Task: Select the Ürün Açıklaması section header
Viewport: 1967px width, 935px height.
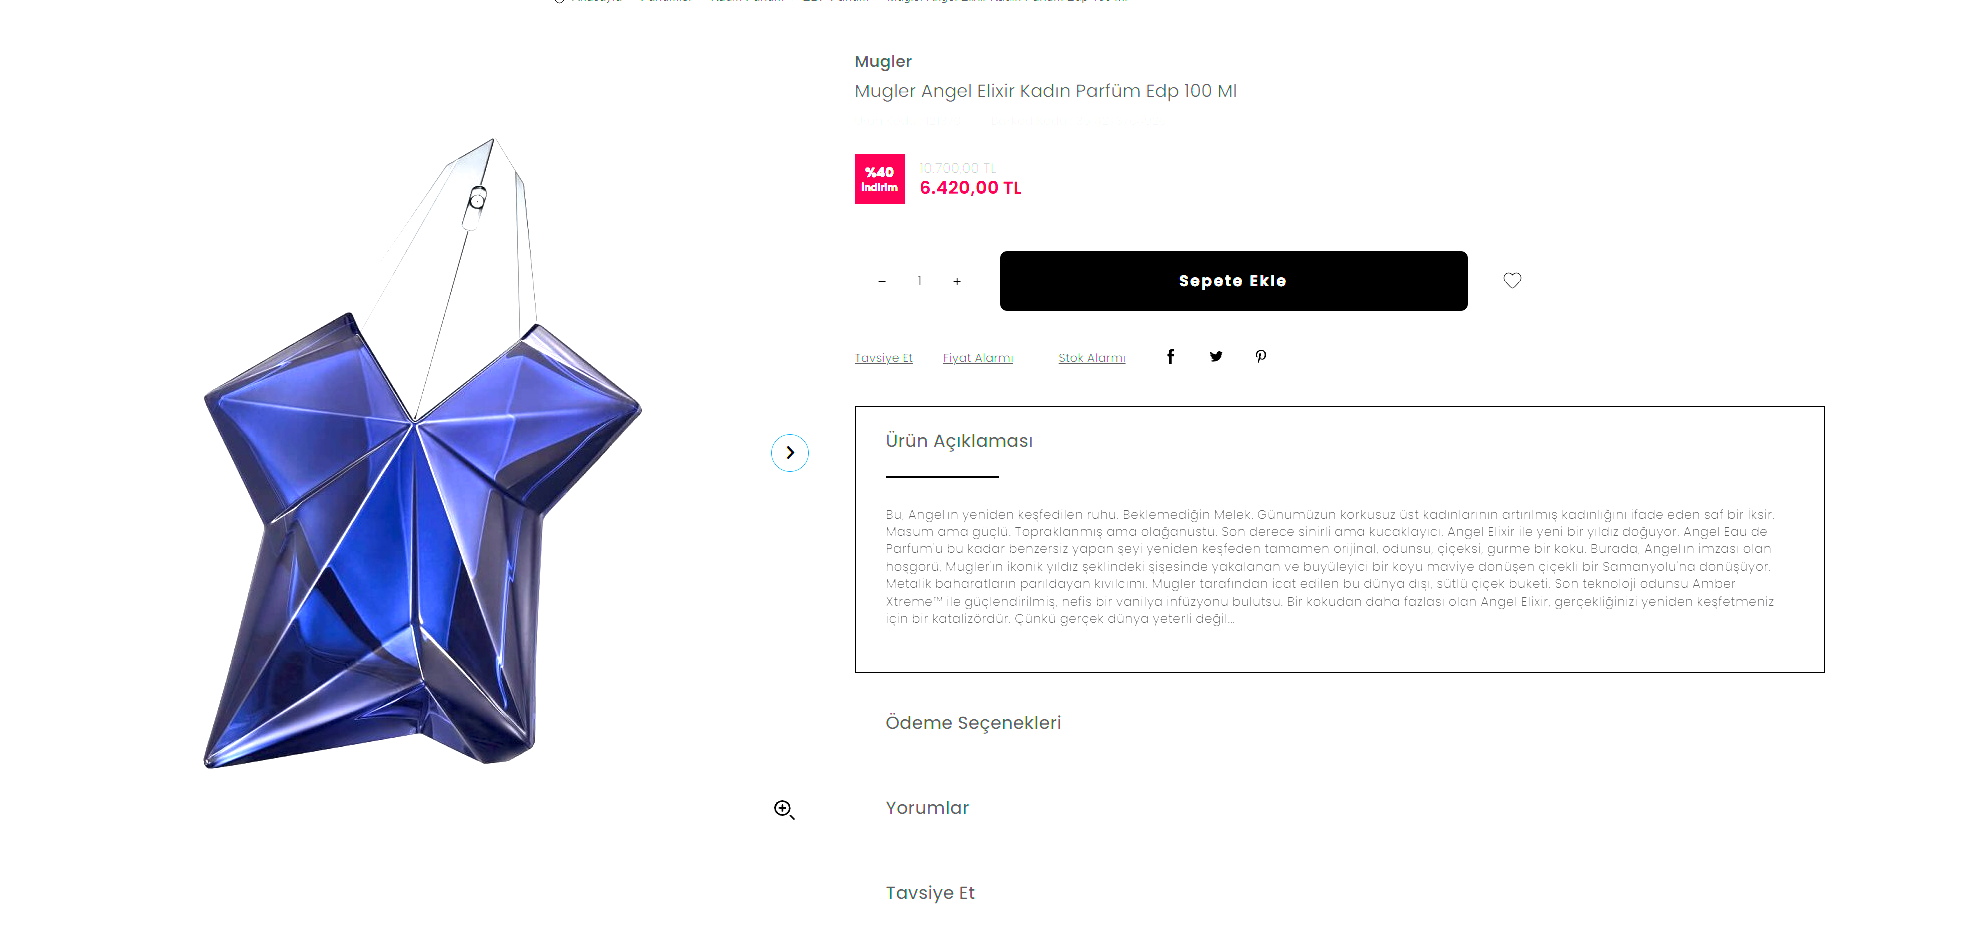Action: 959,441
